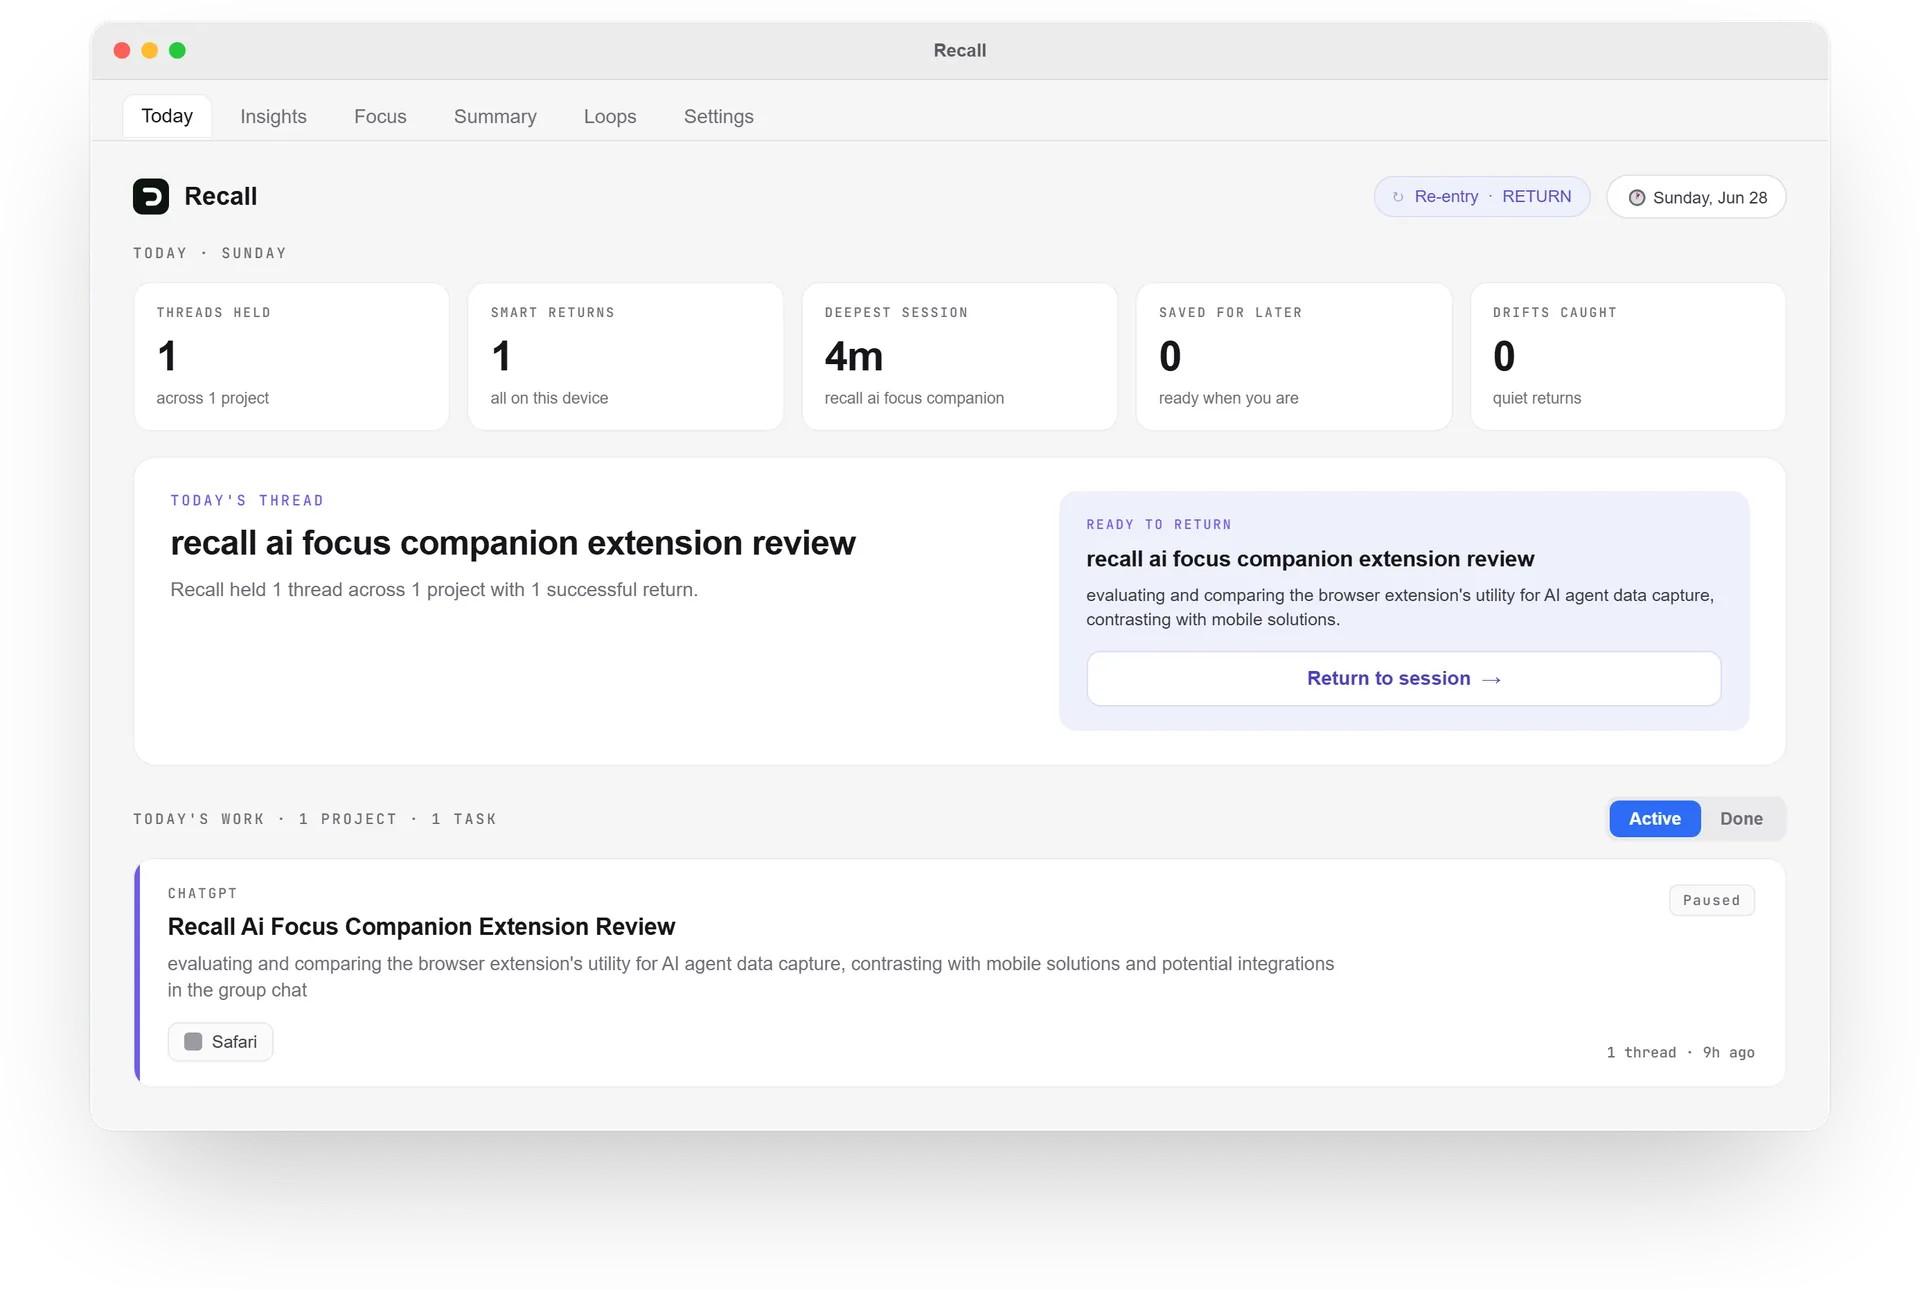This screenshot has height=1290, width=1920.
Task: Open the Recall Ai Focus Companion task card
Action: [x=960, y=973]
